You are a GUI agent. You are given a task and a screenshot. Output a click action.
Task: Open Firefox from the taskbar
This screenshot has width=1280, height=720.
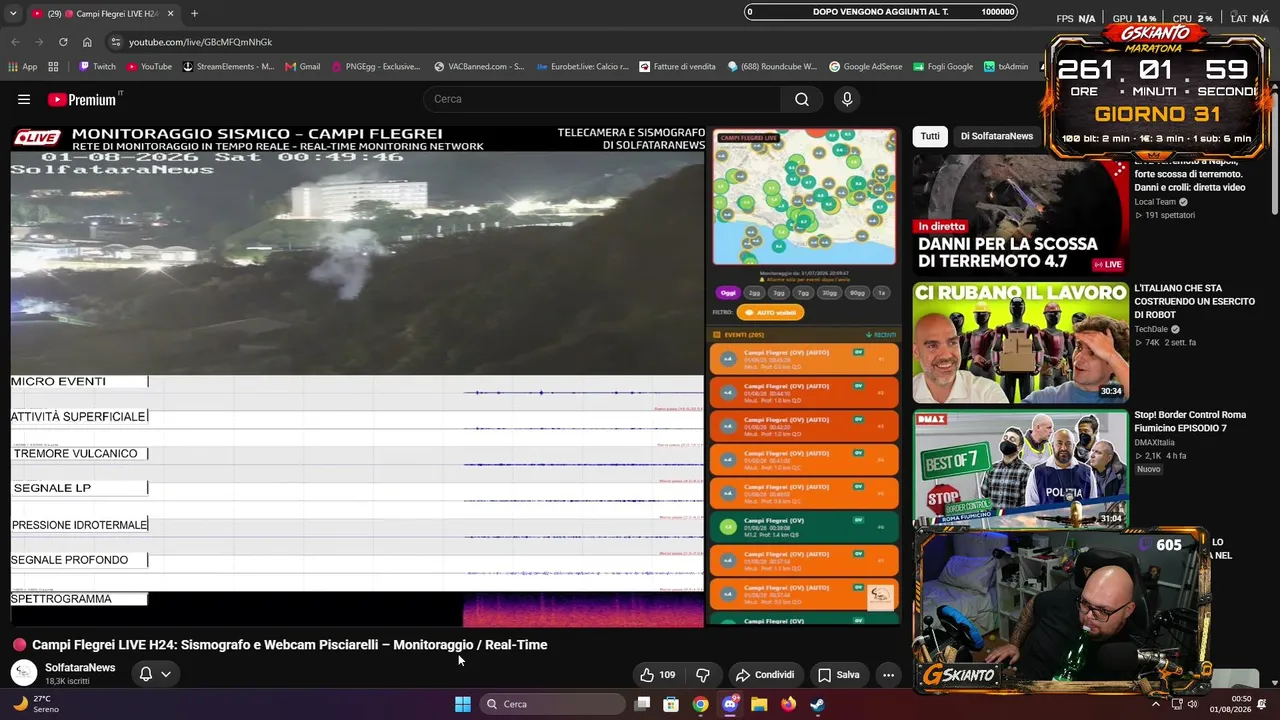click(788, 704)
